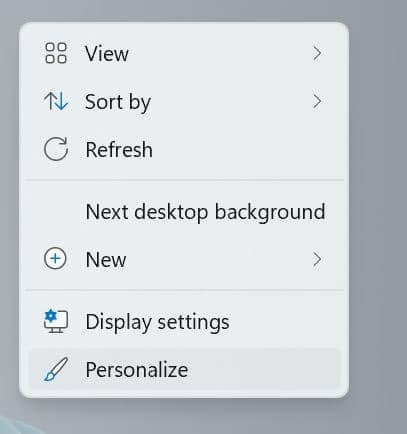Click the four-squares View icon
This screenshot has height=434, width=407.
(56, 53)
